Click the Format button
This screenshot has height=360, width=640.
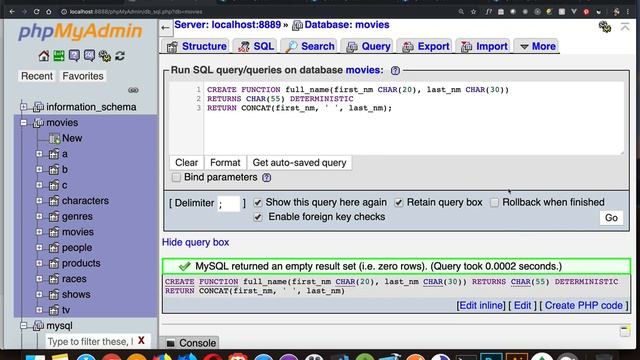[225, 163]
